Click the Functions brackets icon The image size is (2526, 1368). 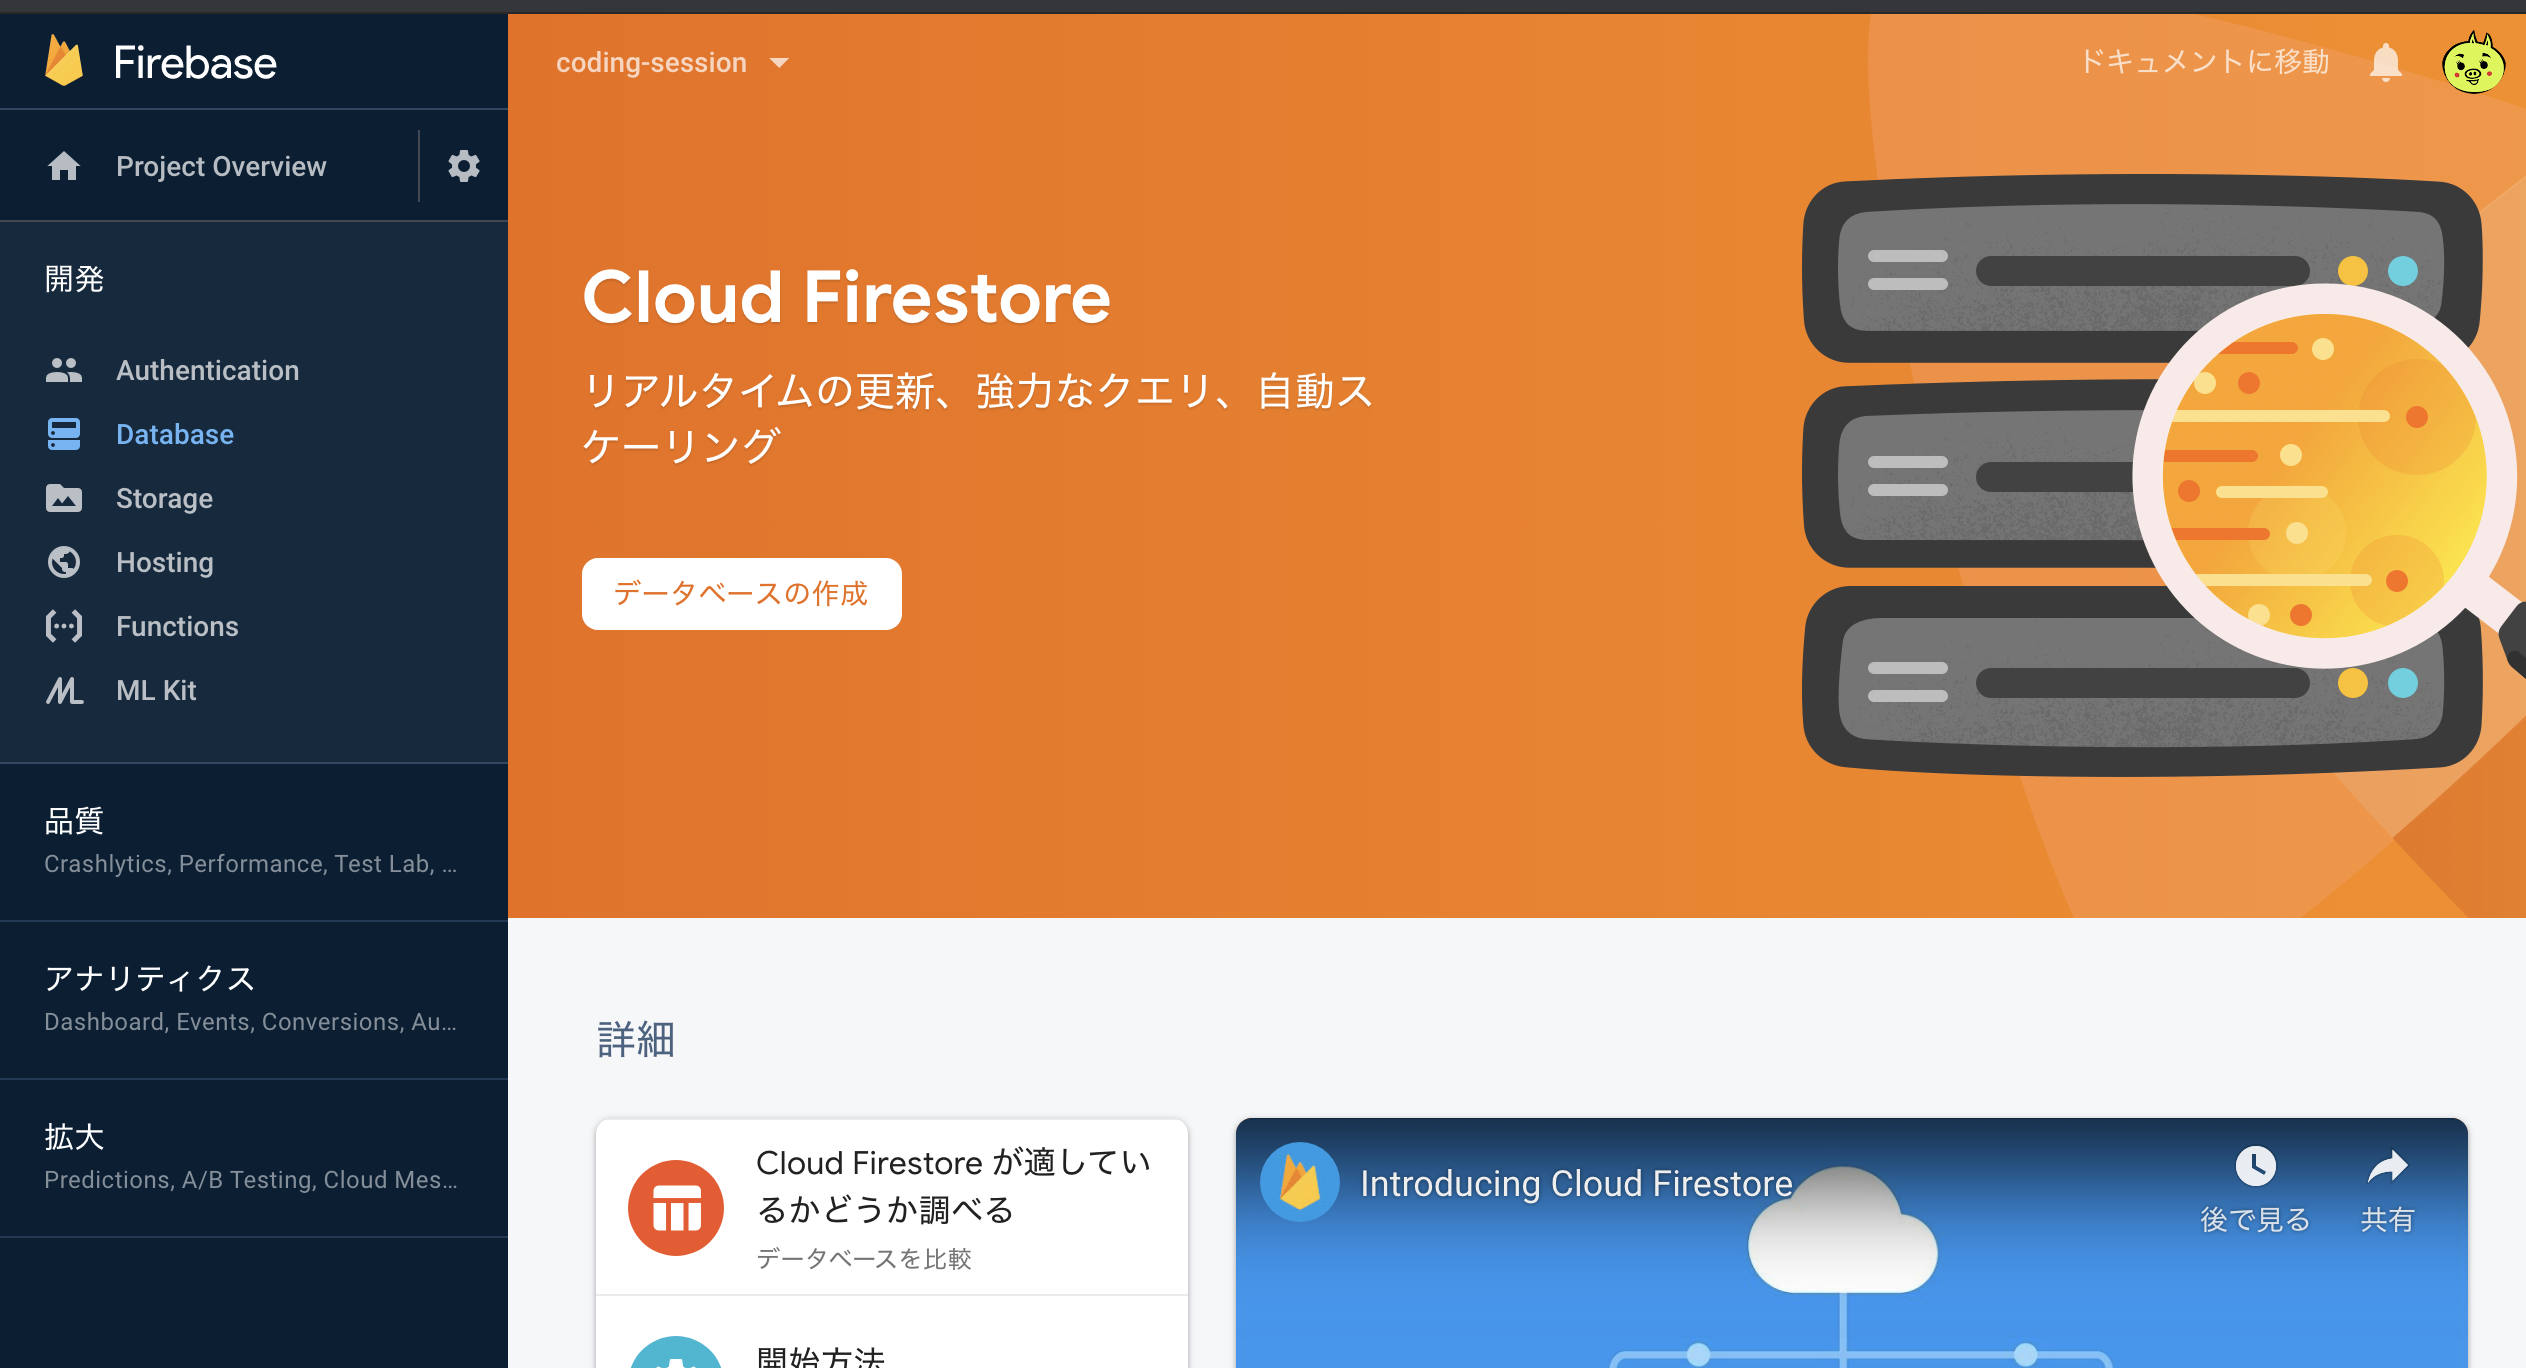pyautogui.click(x=64, y=626)
